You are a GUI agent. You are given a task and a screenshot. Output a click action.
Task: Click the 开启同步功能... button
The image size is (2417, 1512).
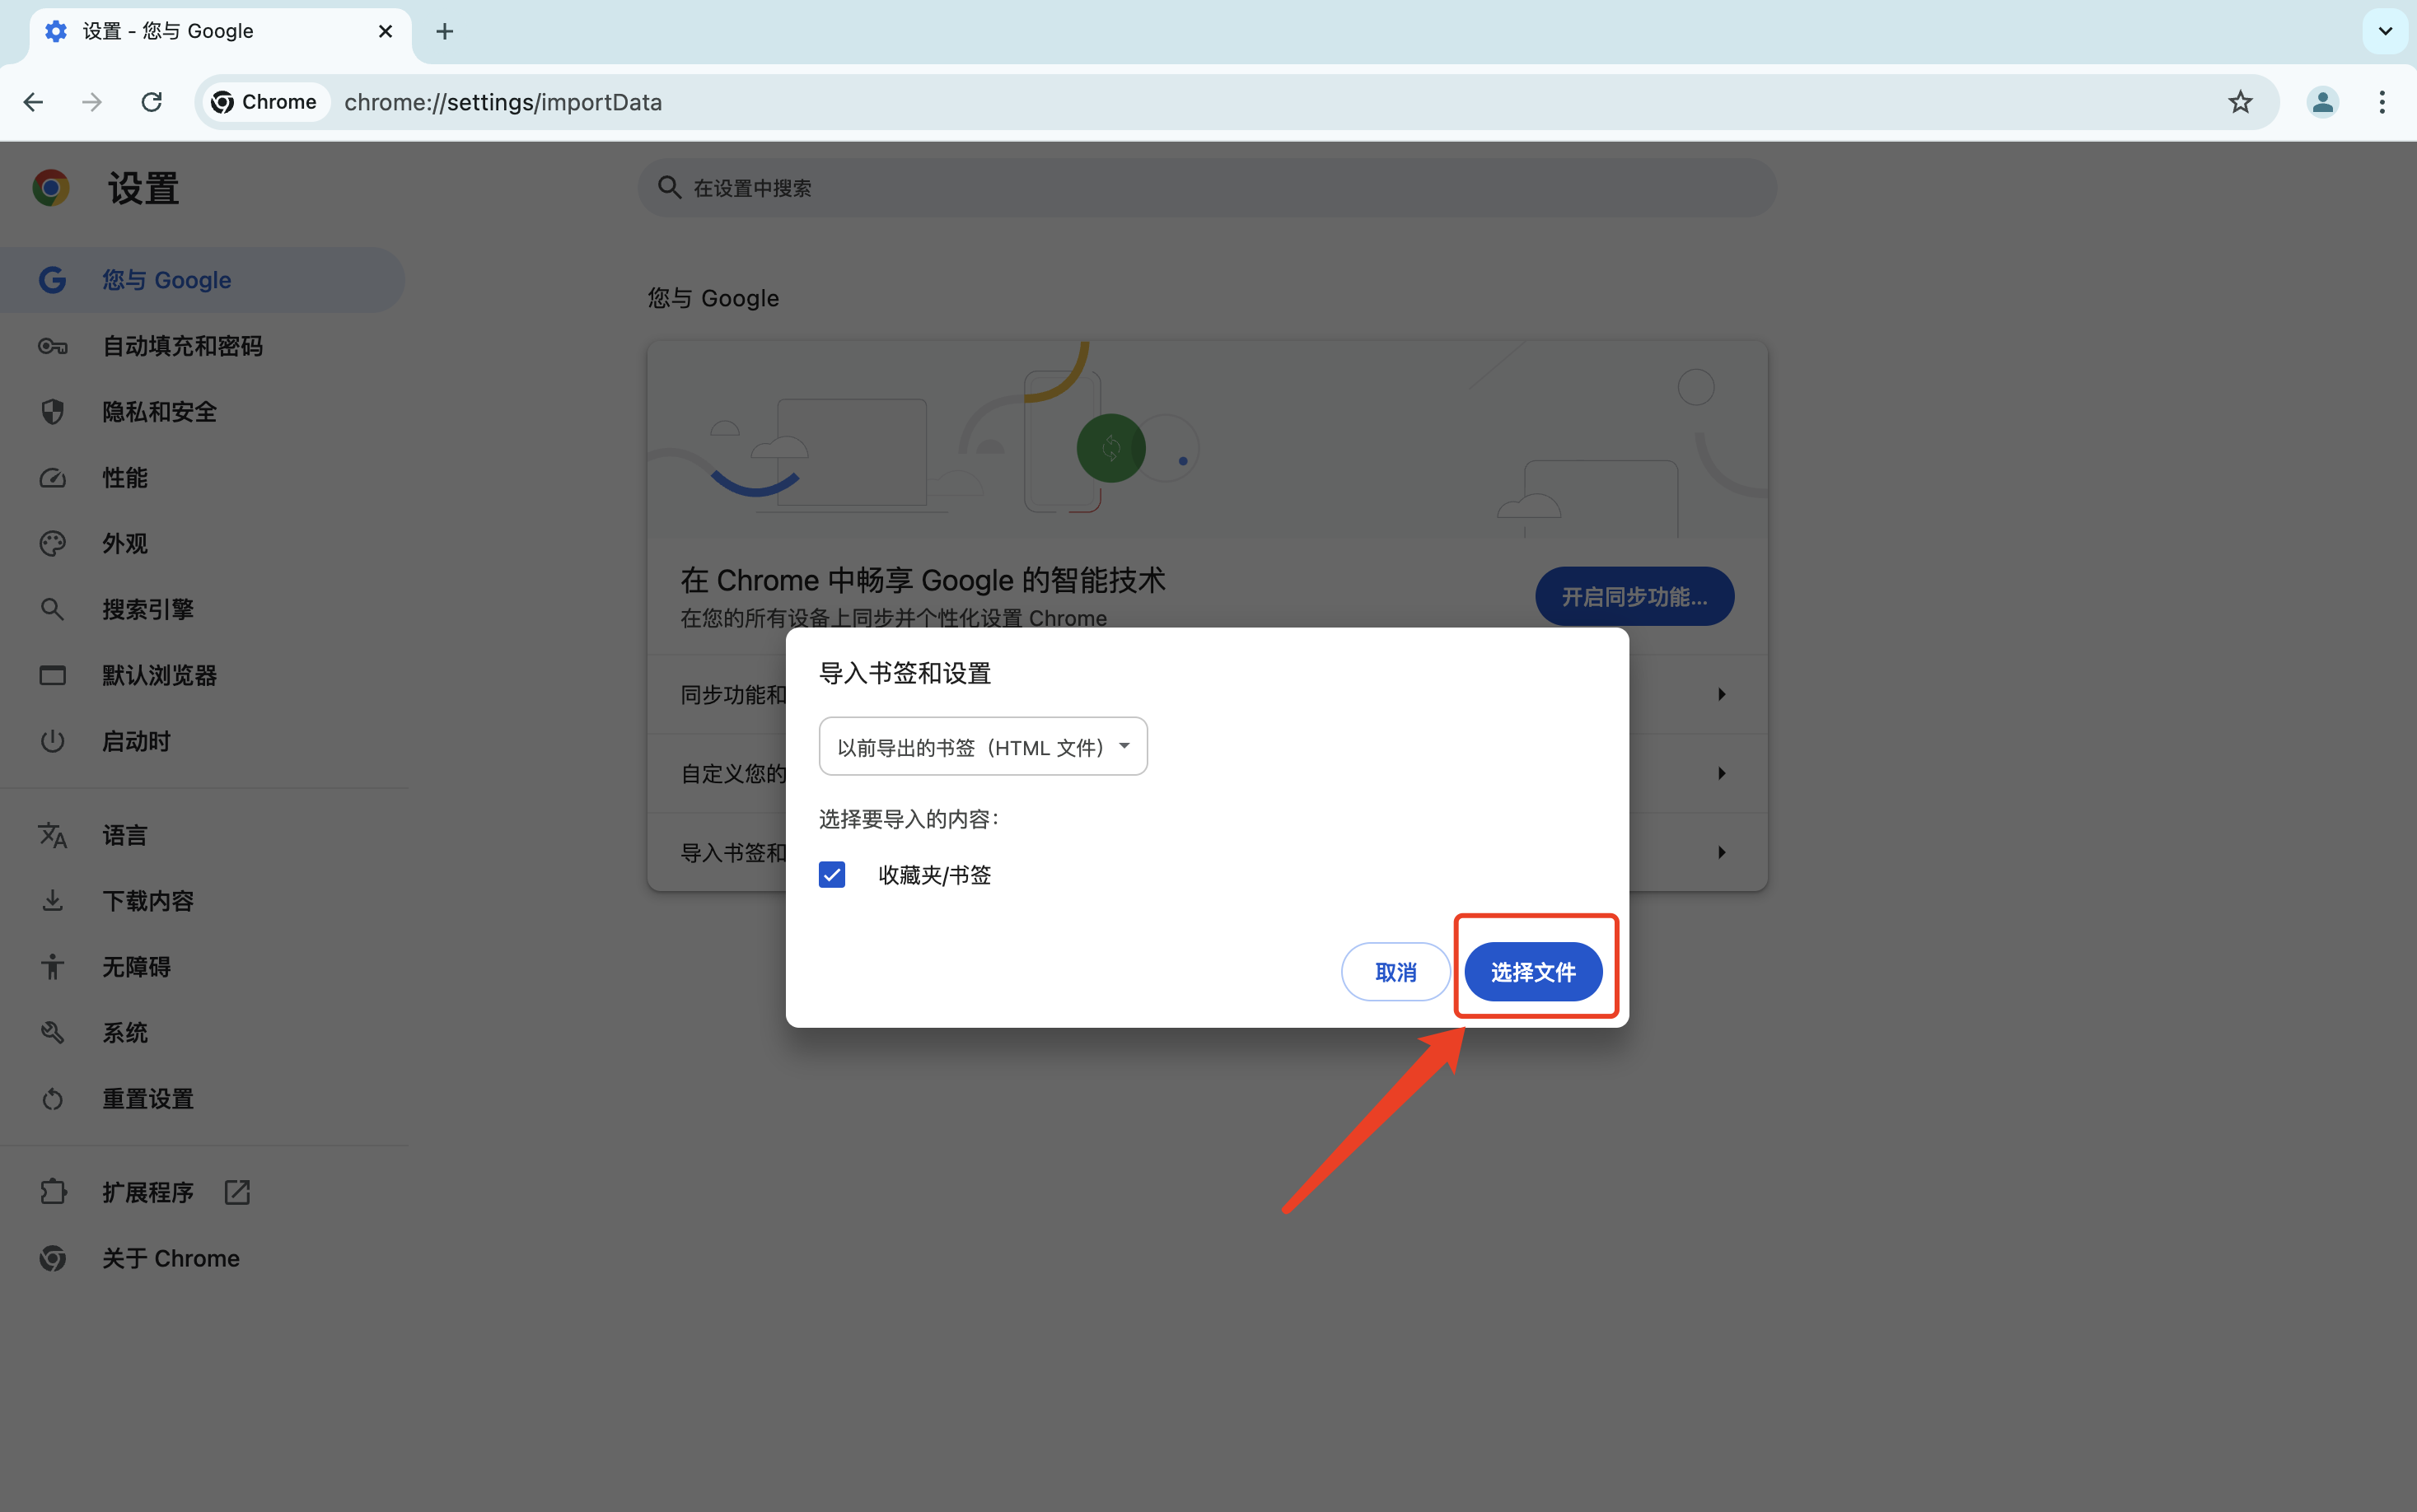pyautogui.click(x=1634, y=597)
